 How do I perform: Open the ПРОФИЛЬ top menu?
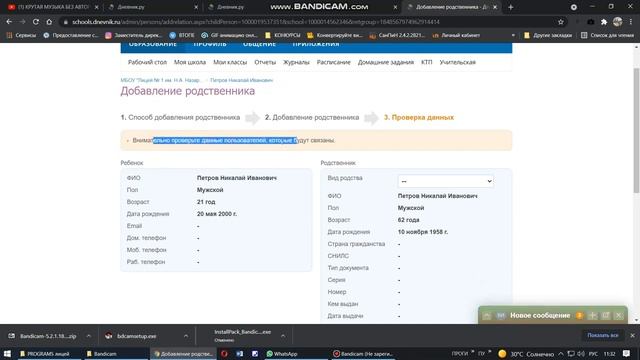[210, 44]
